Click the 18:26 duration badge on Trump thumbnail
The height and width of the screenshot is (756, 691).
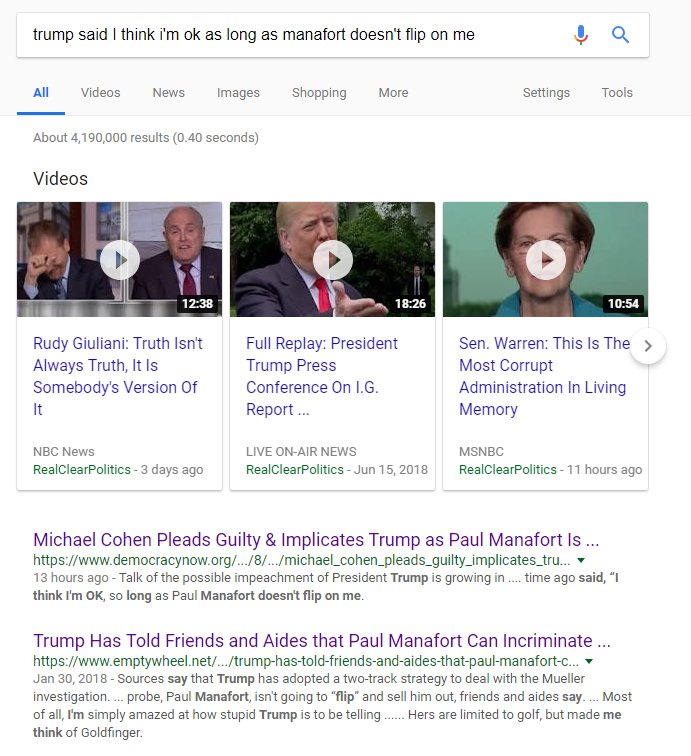[410, 303]
